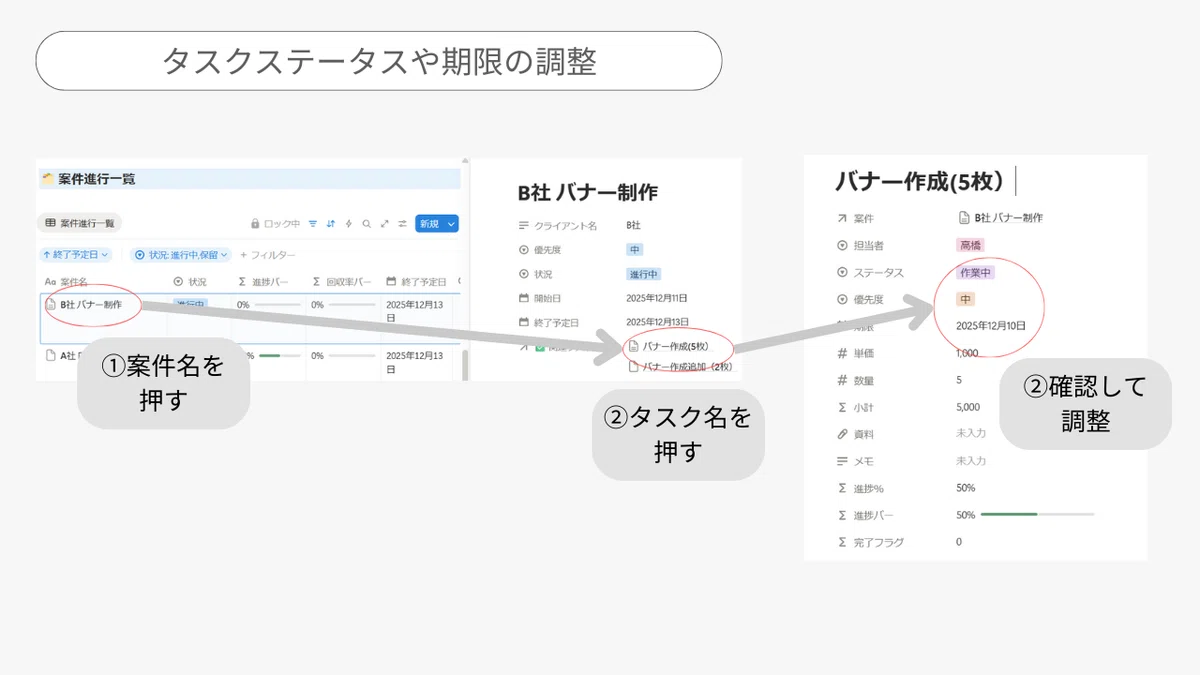Click the 50% progress bar in 進捗バー property
Screen dimensions: 1200x675
point(1038,515)
